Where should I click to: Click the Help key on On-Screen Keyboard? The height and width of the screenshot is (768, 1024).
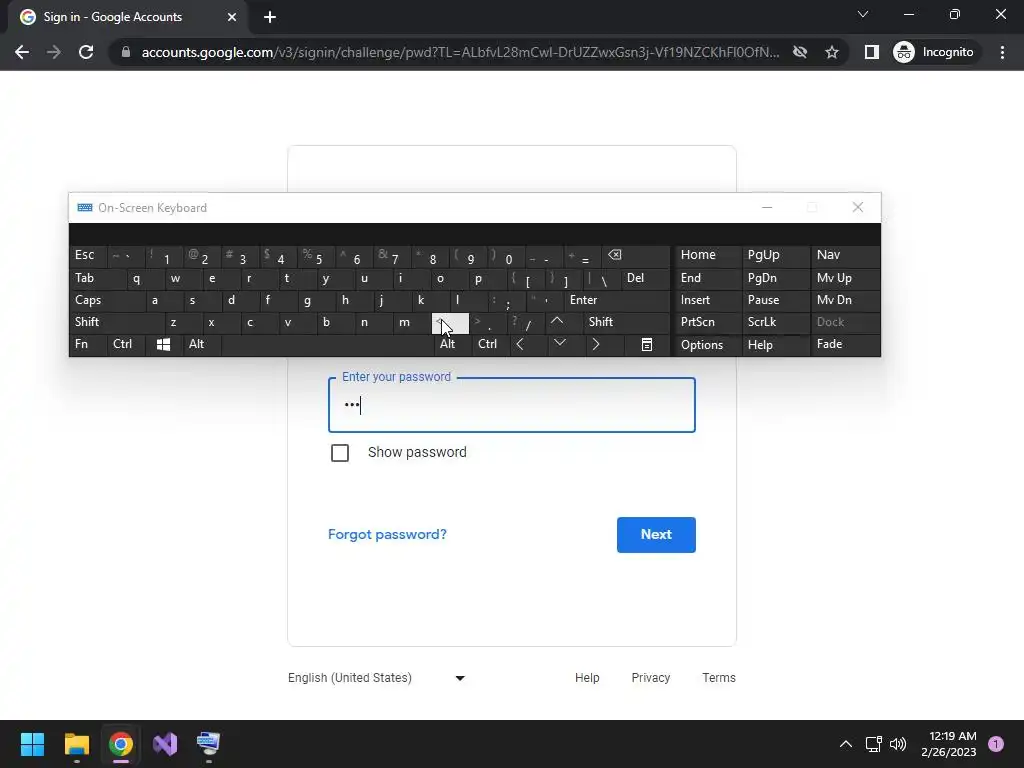pos(775,345)
